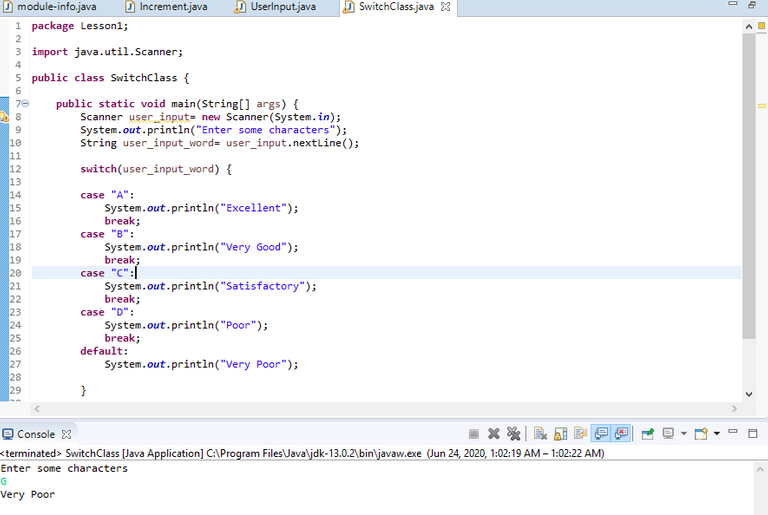Click the Display Selected Console icon
768x515 pixels.
[x=668, y=434]
